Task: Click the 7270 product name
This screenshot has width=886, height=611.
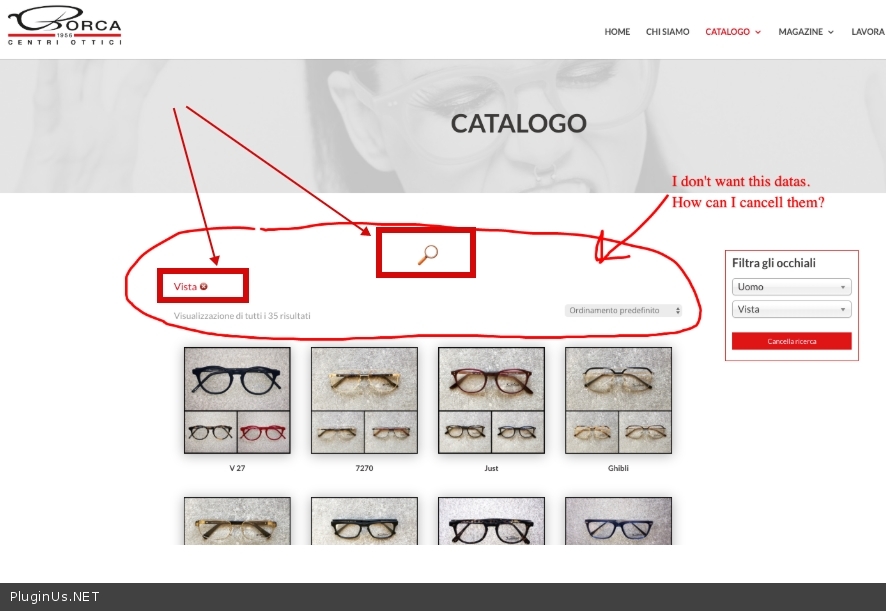Action: click(x=364, y=468)
